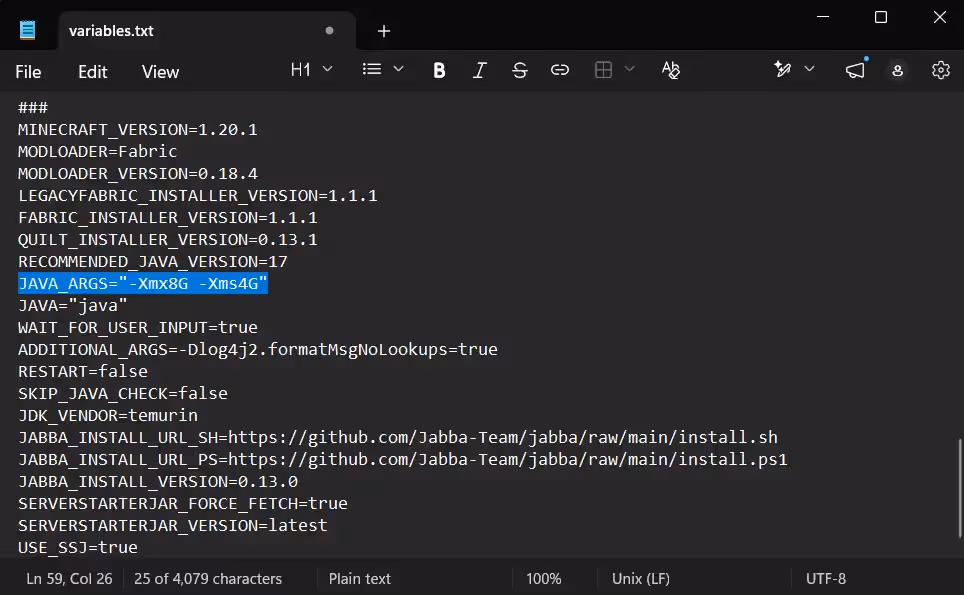Click the MINECRAFT_VERSION=1.20.1 line

click(x=138, y=130)
